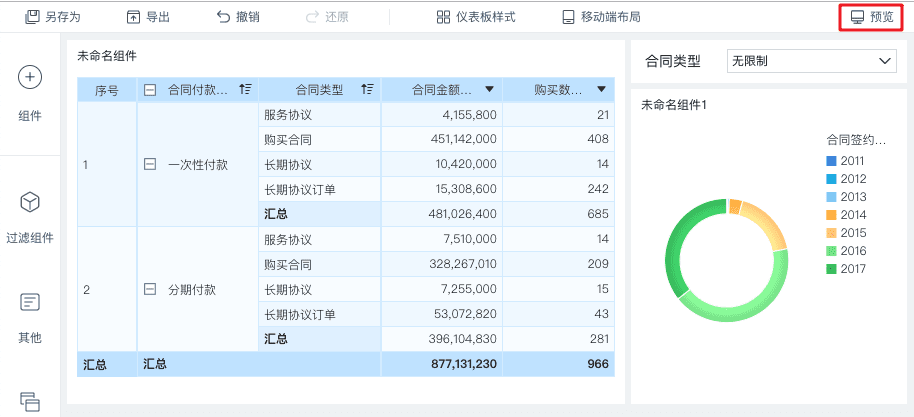914x417 pixels.
Task: Click the Save As (另存为) icon
Action: tap(33, 17)
